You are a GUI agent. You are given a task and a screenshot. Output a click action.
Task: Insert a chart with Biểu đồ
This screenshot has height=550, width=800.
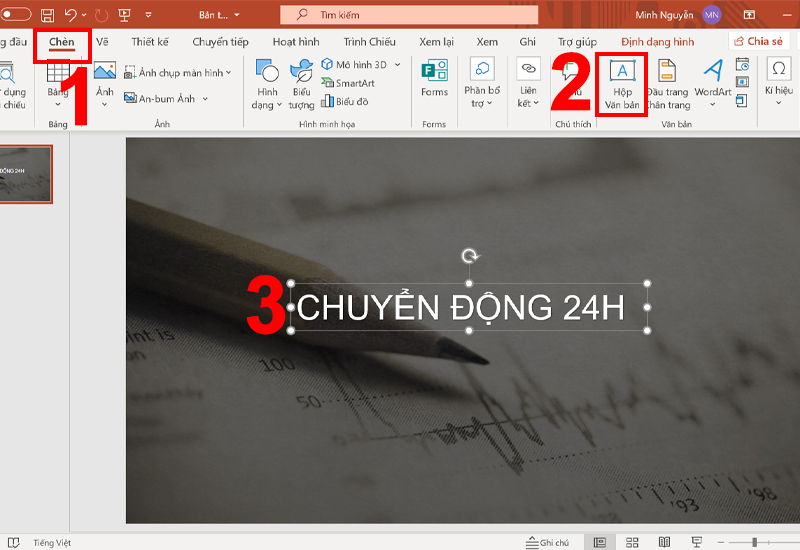(x=345, y=102)
